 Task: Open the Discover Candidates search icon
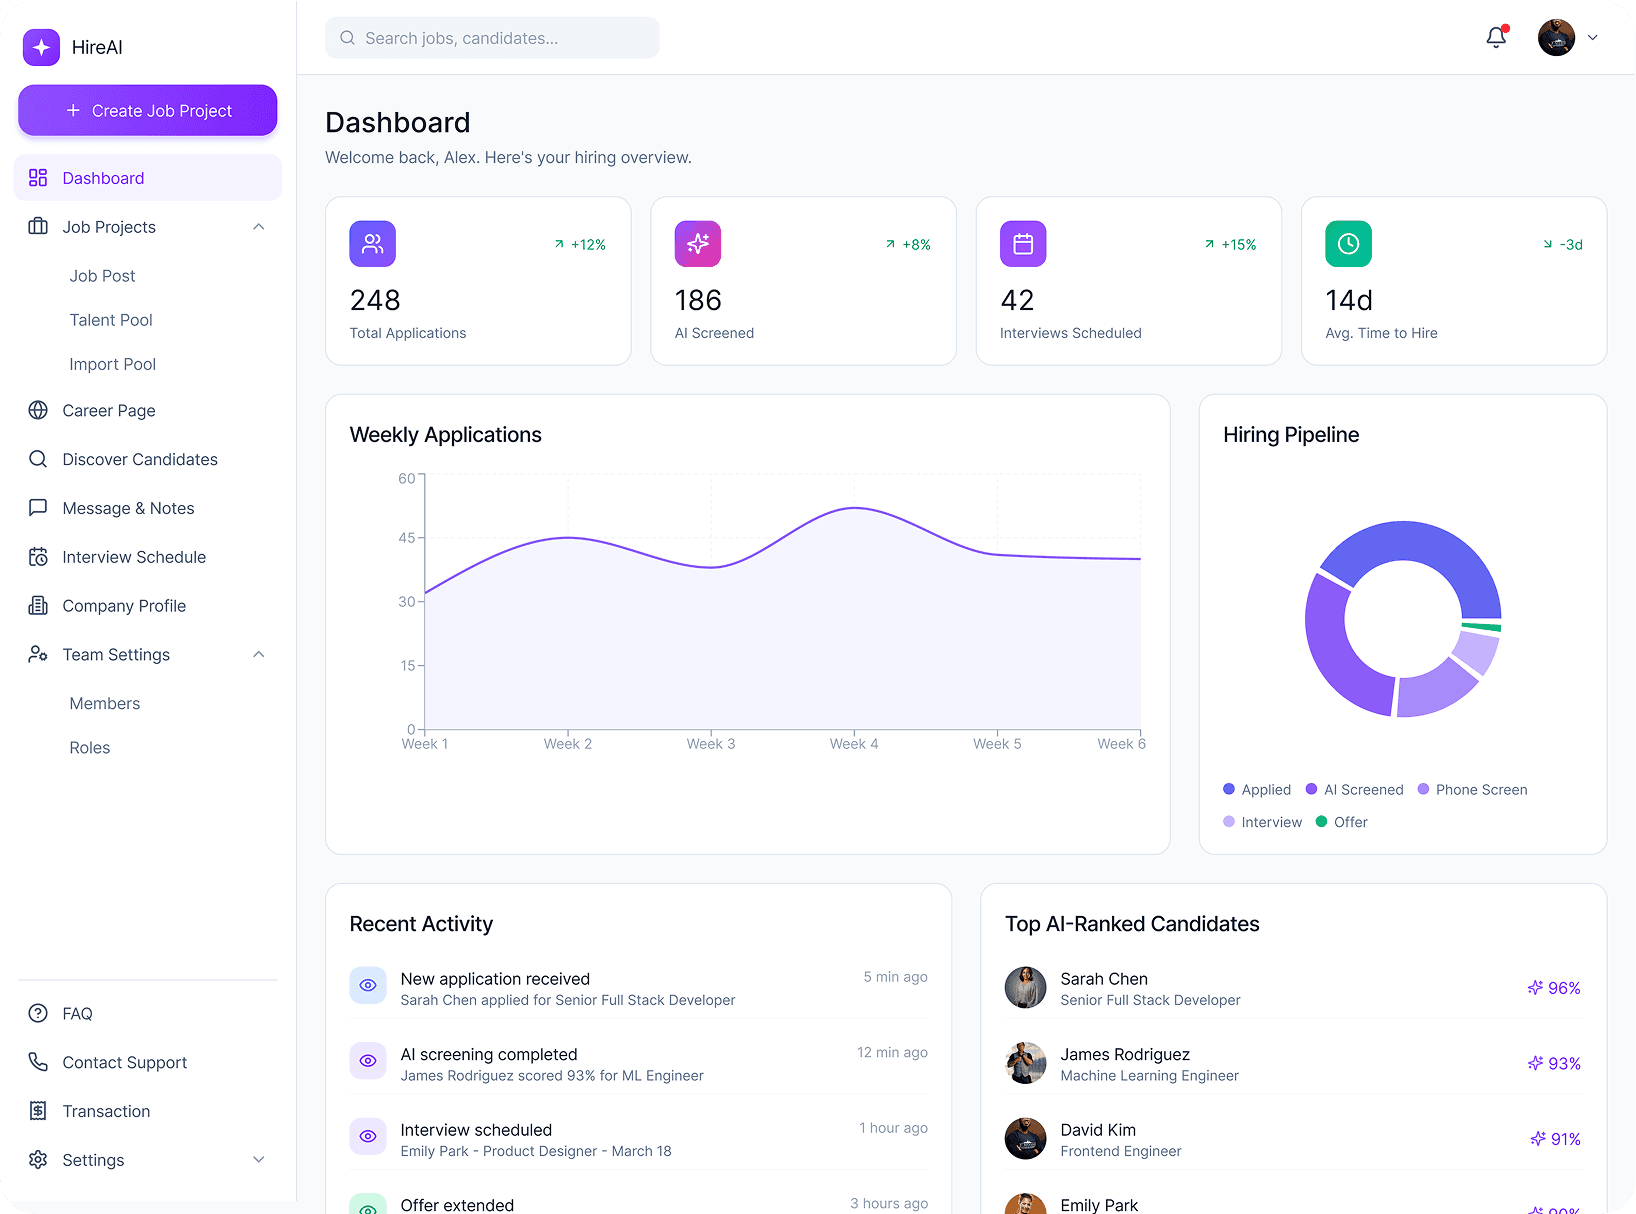38,459
